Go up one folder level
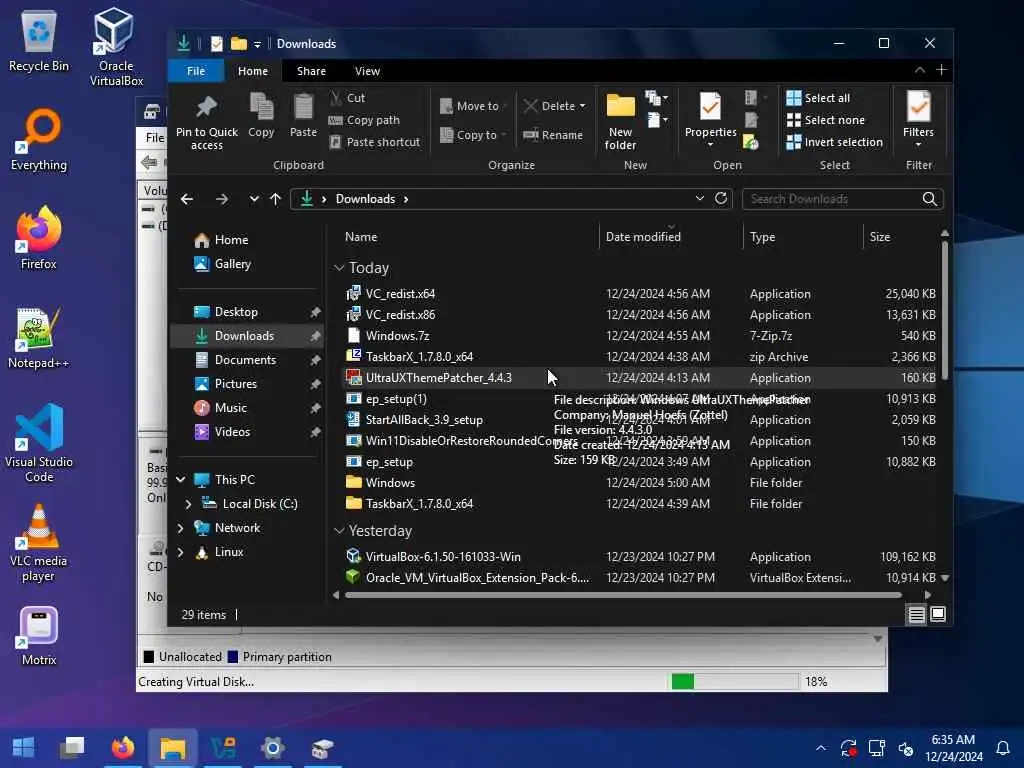The width and height of the screenshot is (1024, 768). point(276,199)
